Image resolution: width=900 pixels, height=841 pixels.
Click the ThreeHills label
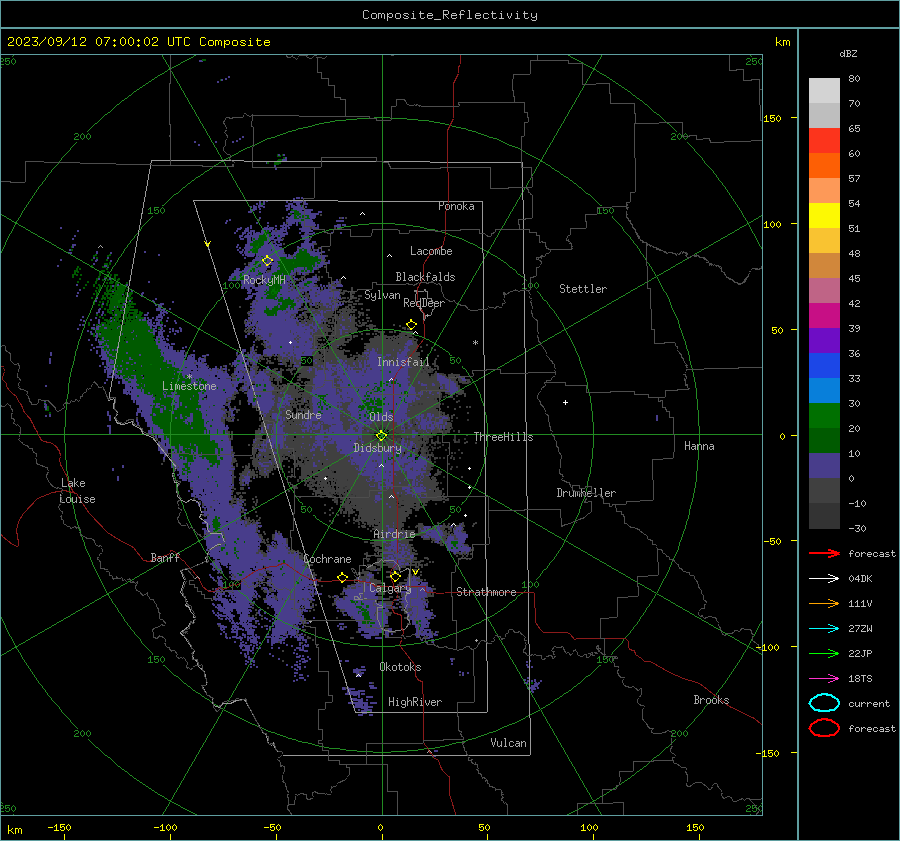point(503,437)
